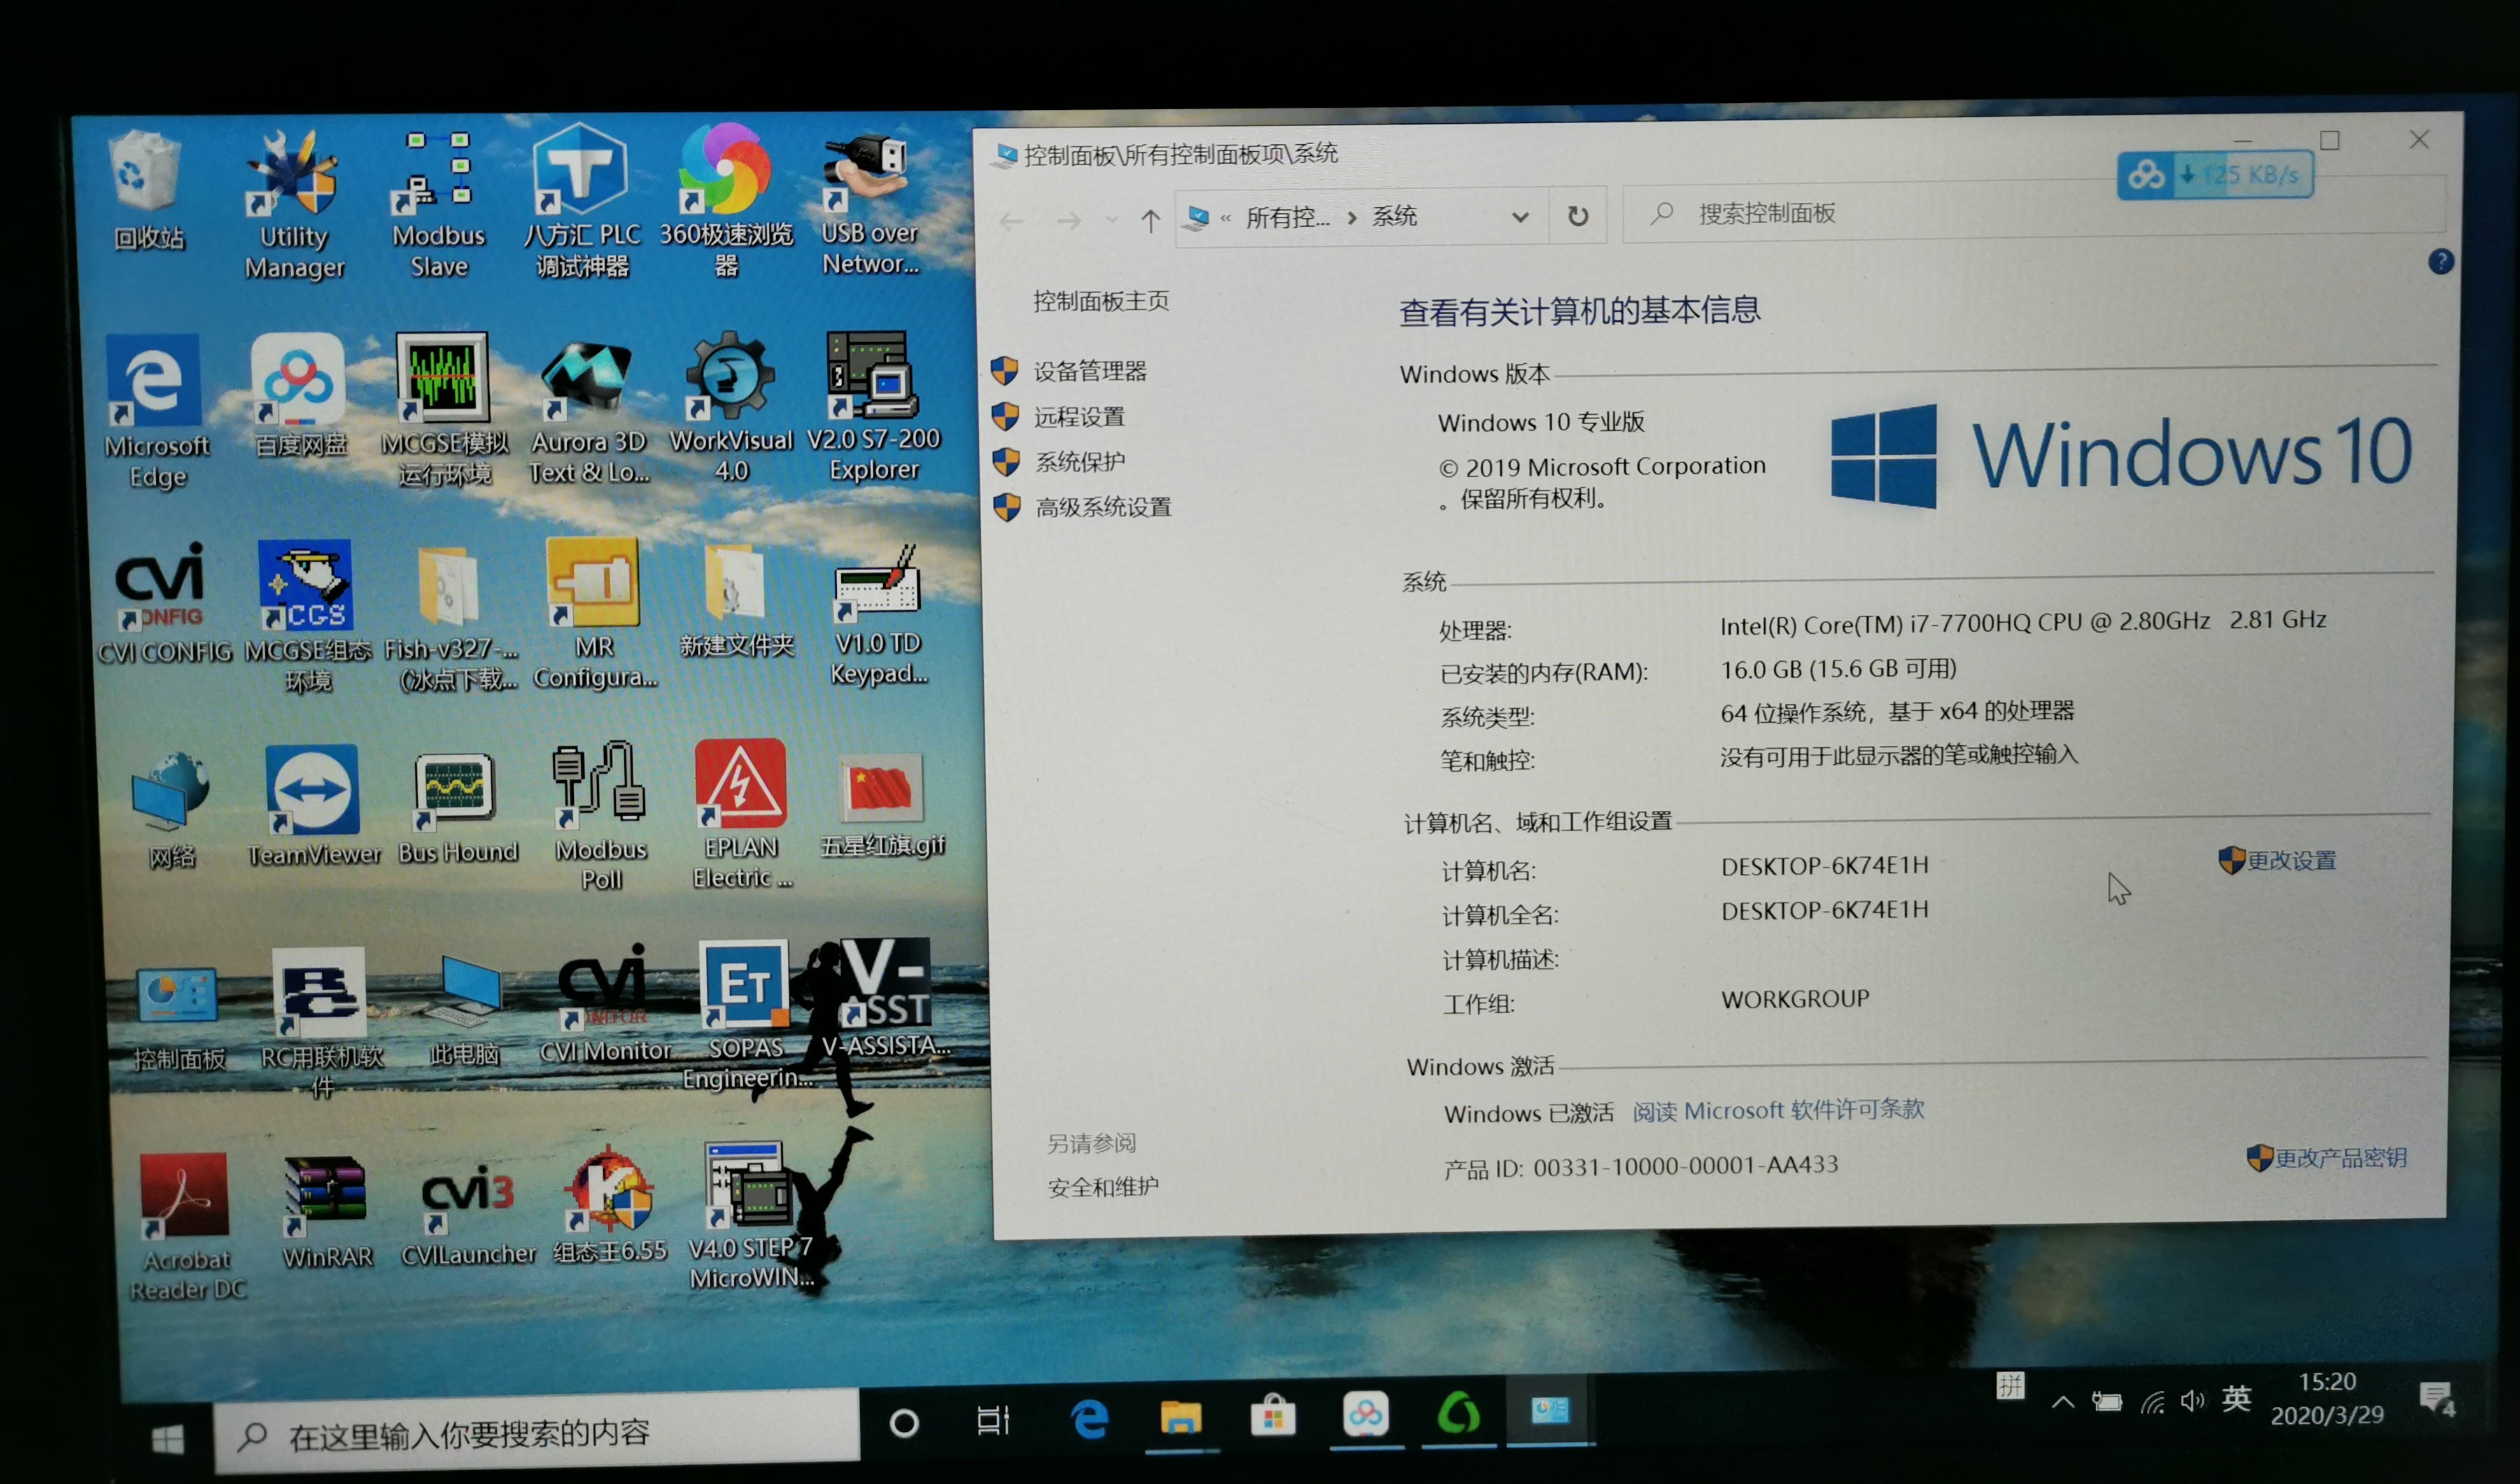Show hidden system tray icons chevron

coord(2062,1402)
